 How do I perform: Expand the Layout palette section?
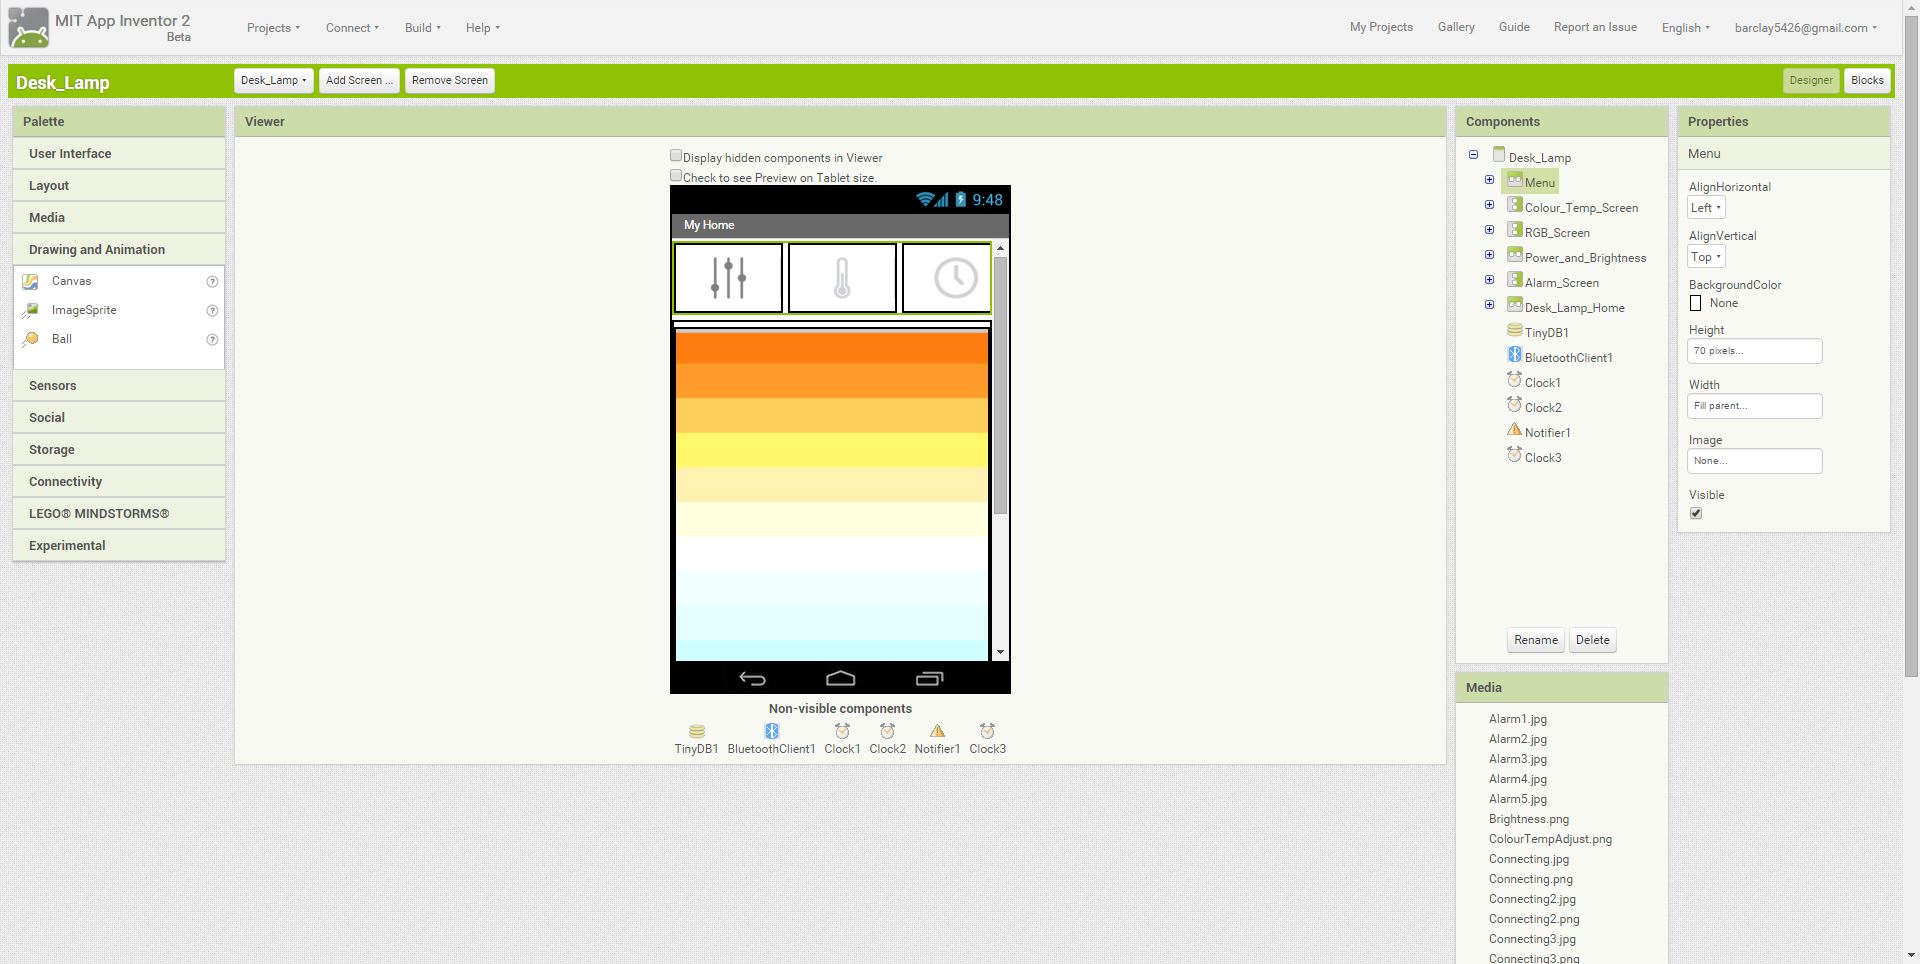pos(119,186)
